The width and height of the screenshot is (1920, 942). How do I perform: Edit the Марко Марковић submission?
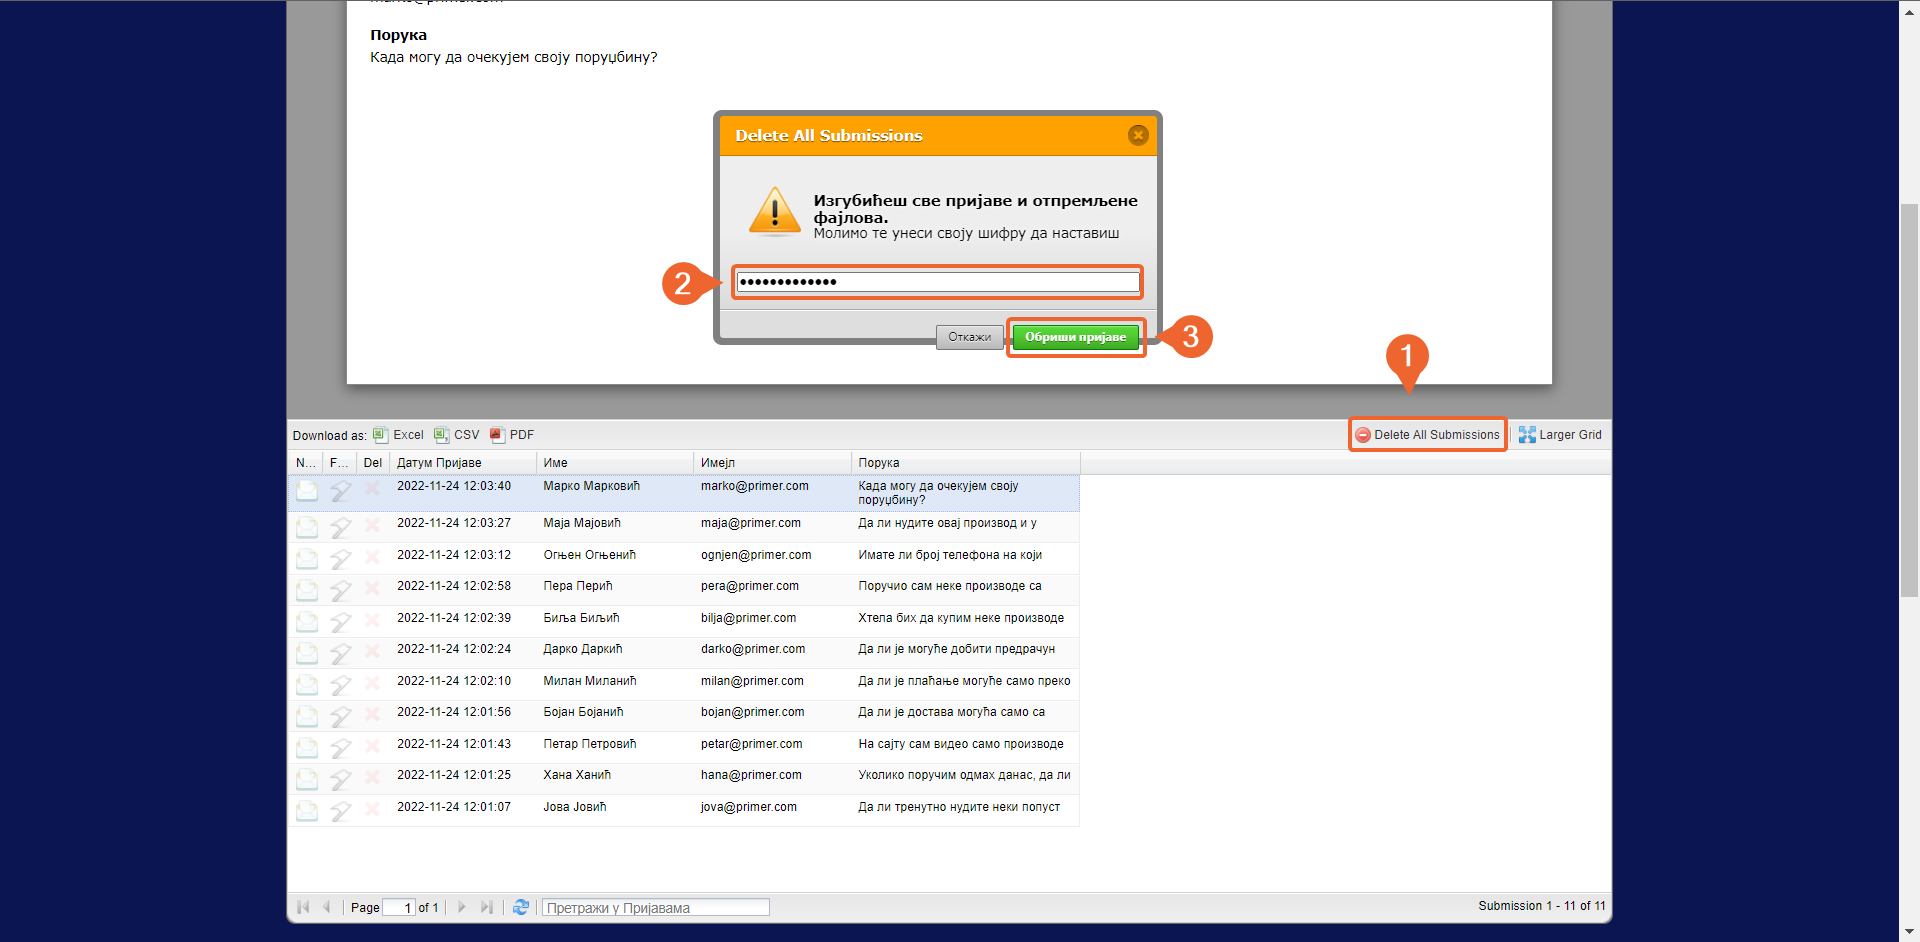tap(341, 490)
